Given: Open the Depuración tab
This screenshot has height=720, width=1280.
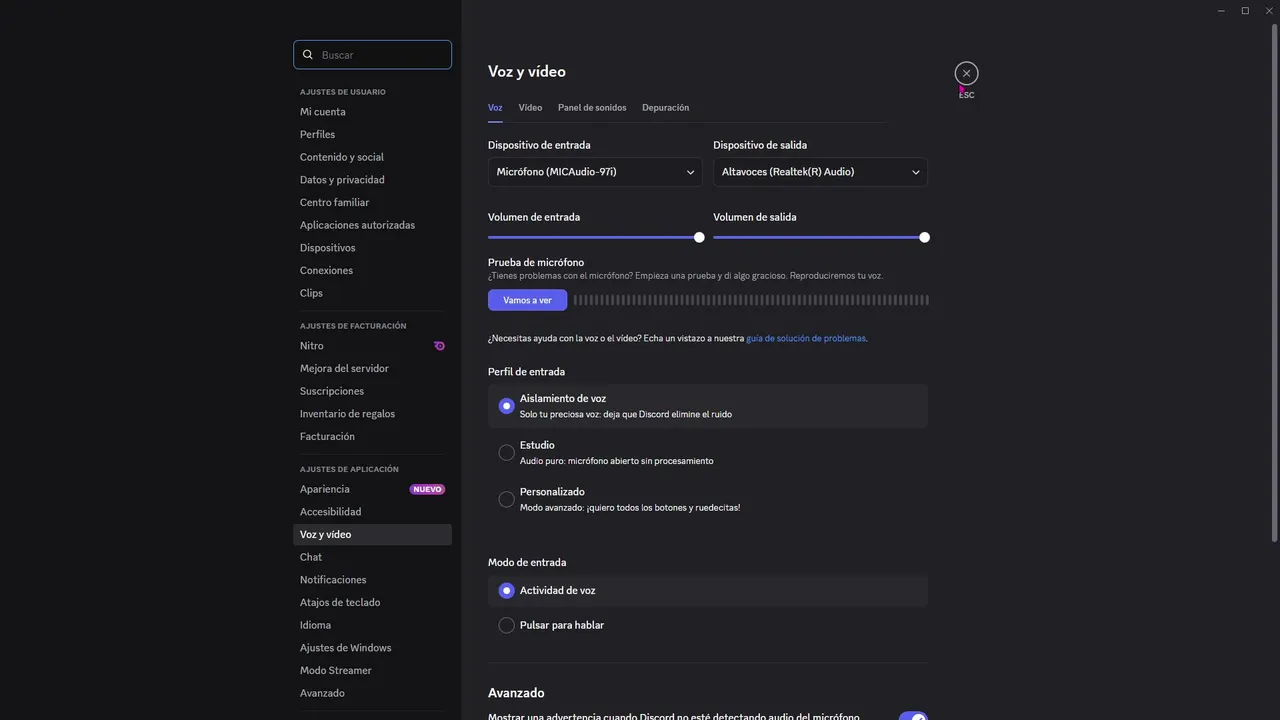Looking at the screenshot, I should click(665, 107).
